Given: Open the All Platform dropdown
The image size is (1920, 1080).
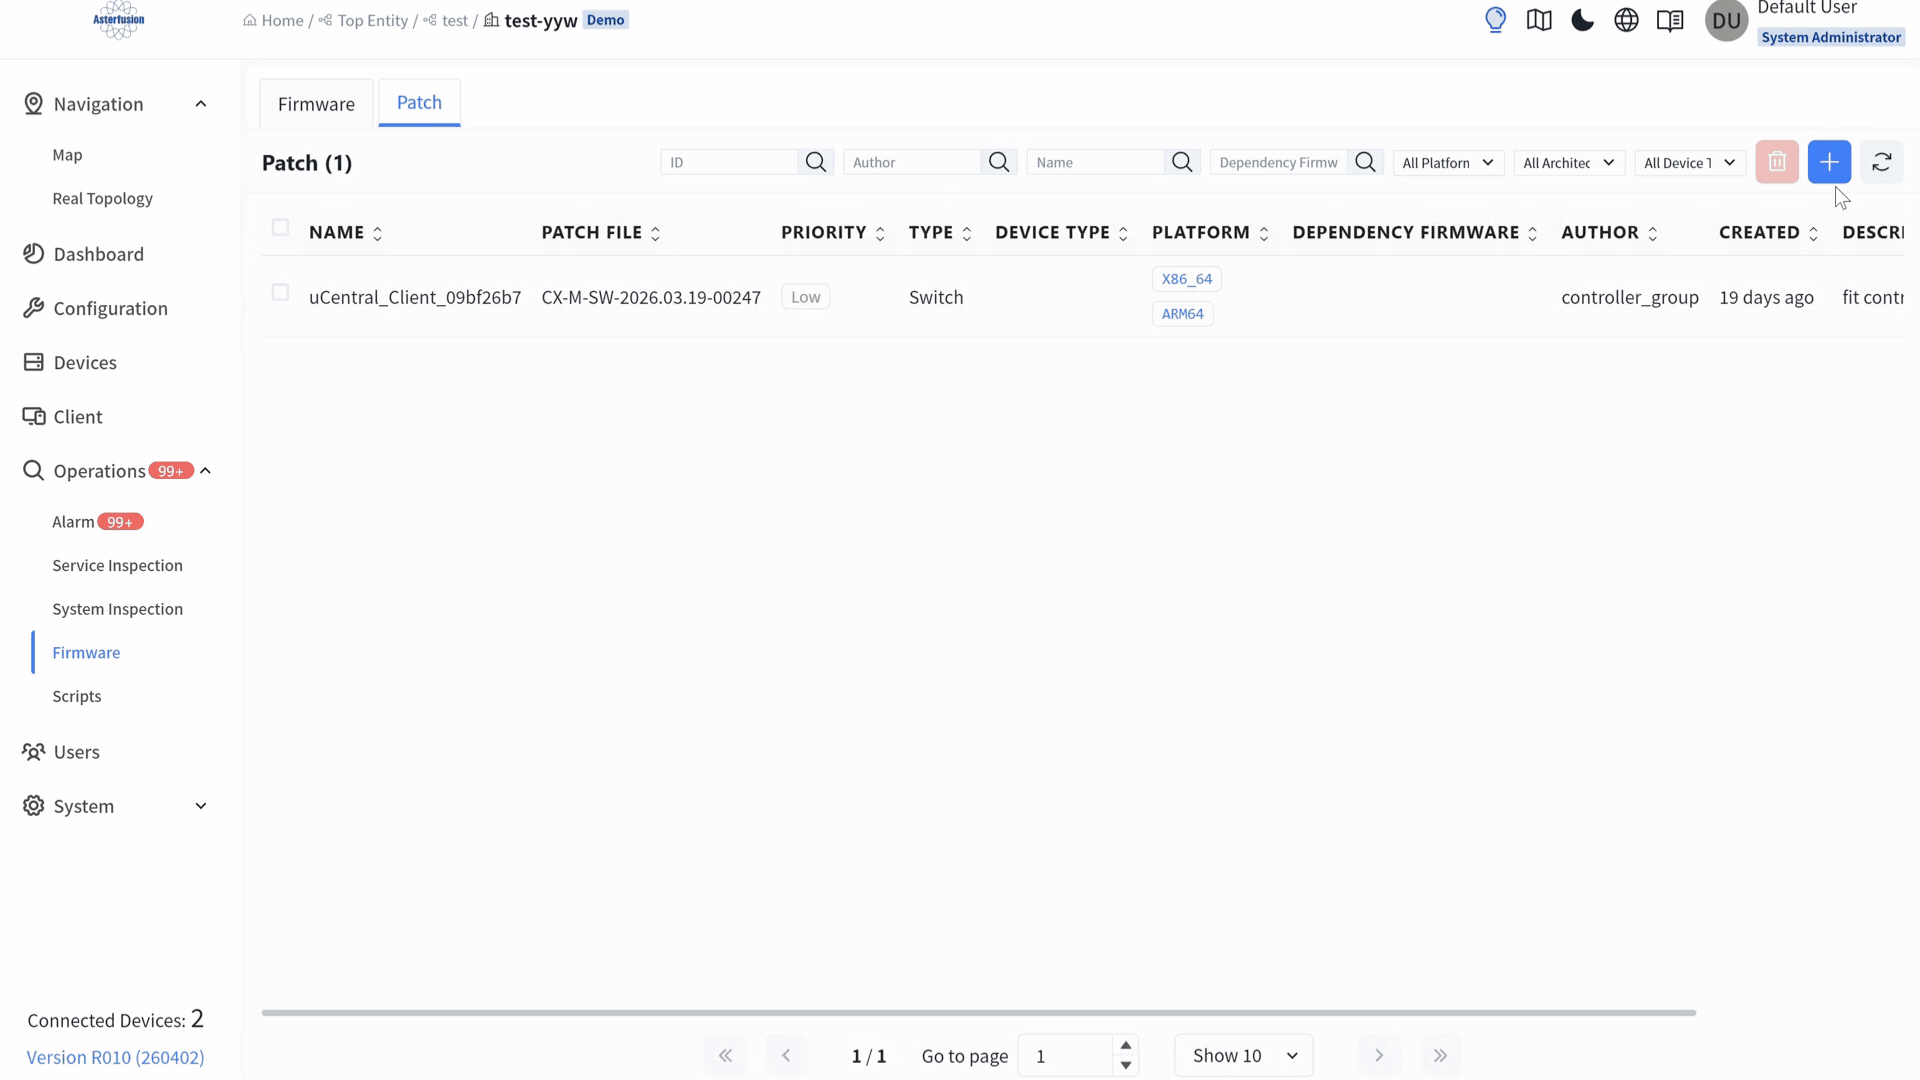Looking at the screenshot, I should (1447, 162).
